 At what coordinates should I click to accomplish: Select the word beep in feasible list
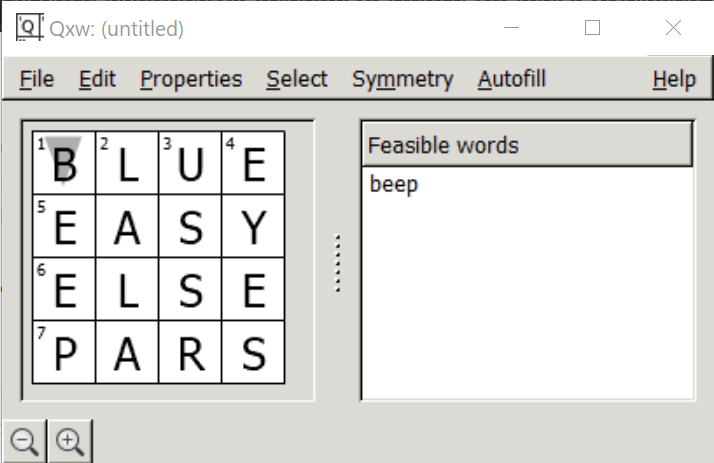[394, 184]
